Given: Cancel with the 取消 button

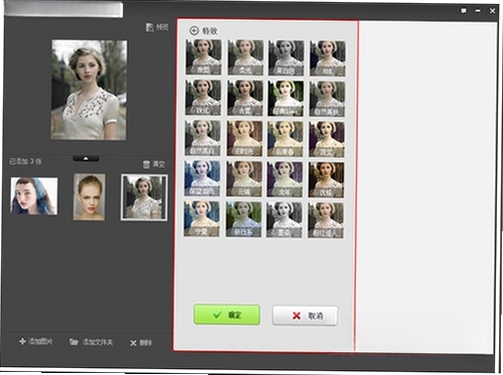Looking at the screenshot, I should [305, 315].
